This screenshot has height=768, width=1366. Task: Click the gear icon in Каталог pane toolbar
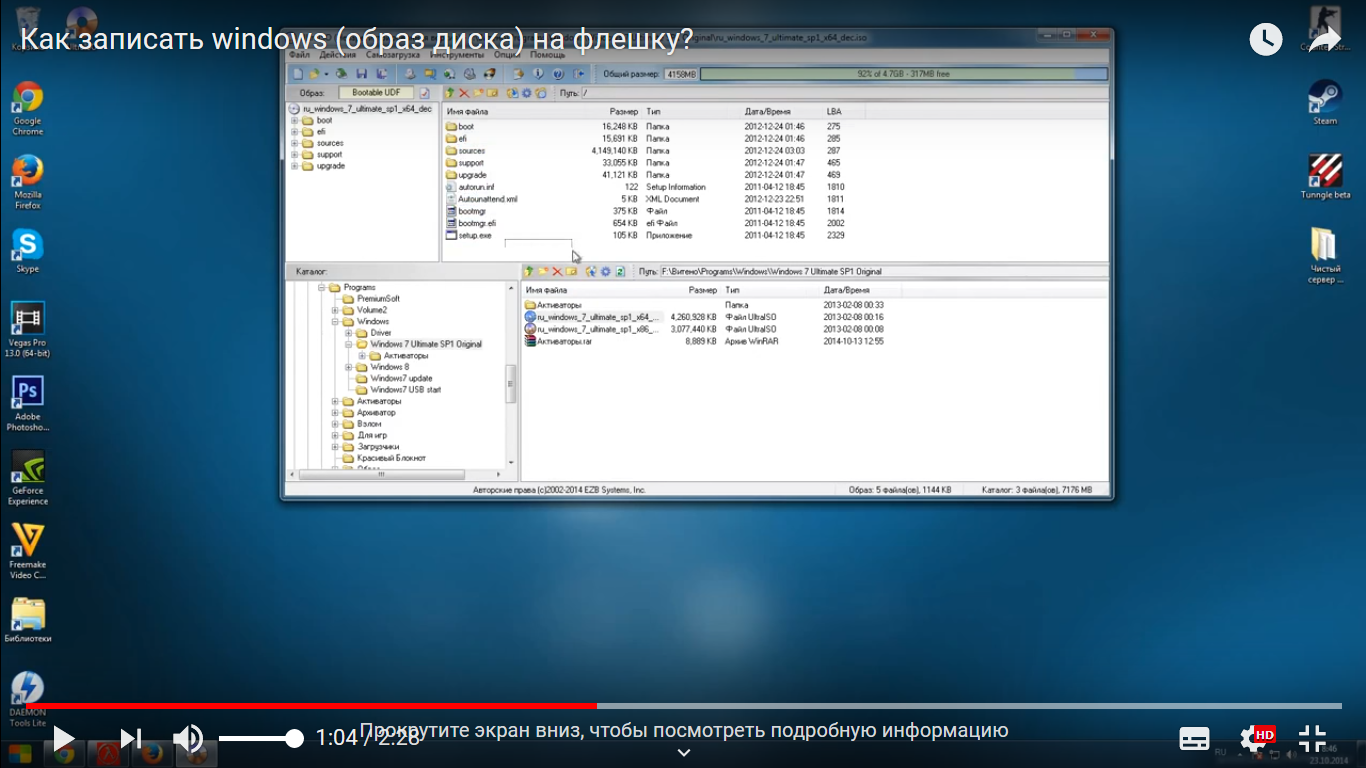click(x=606, y=271)
